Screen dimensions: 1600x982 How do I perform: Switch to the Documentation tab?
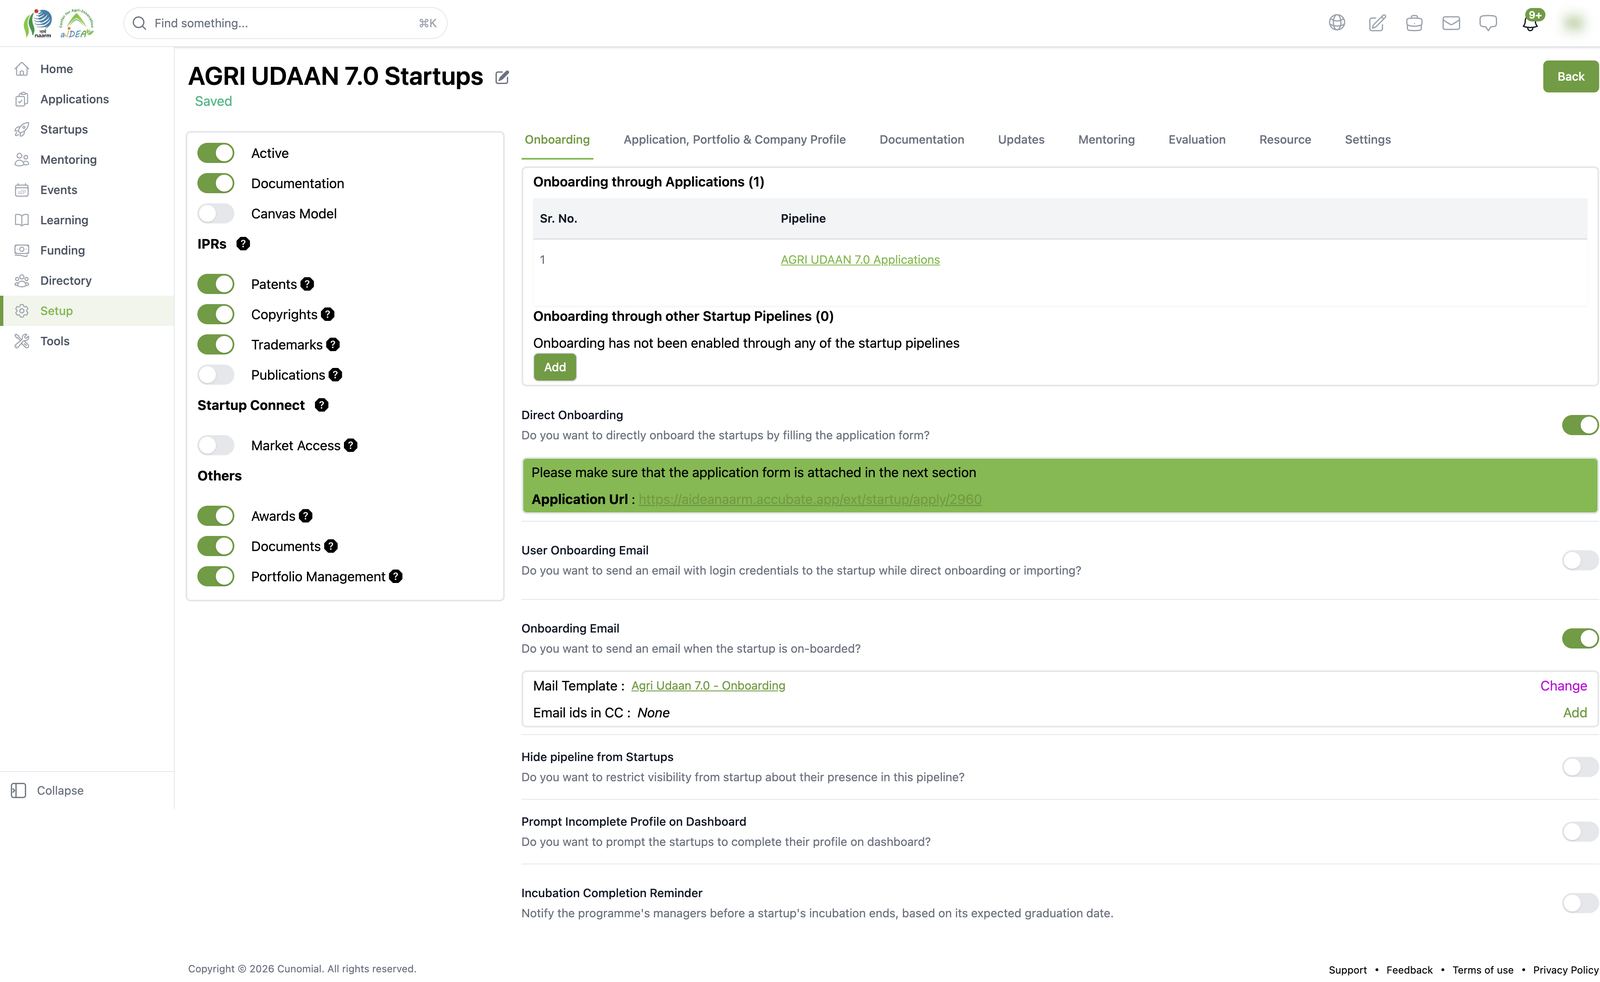[x=921, y=140]
